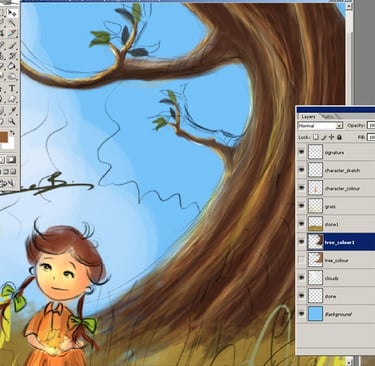Viewport: 375px width, 366px height.
Task: Click the canvas scrollbar down arrow
Action: 348,362
